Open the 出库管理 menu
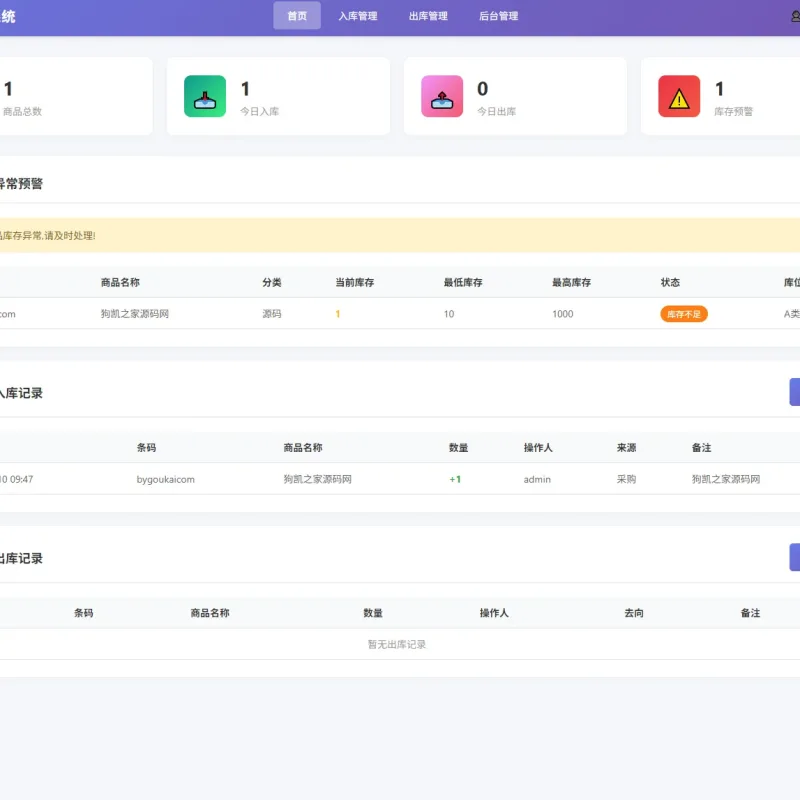Screen dimensions: 800x800 tap(428, 16)
